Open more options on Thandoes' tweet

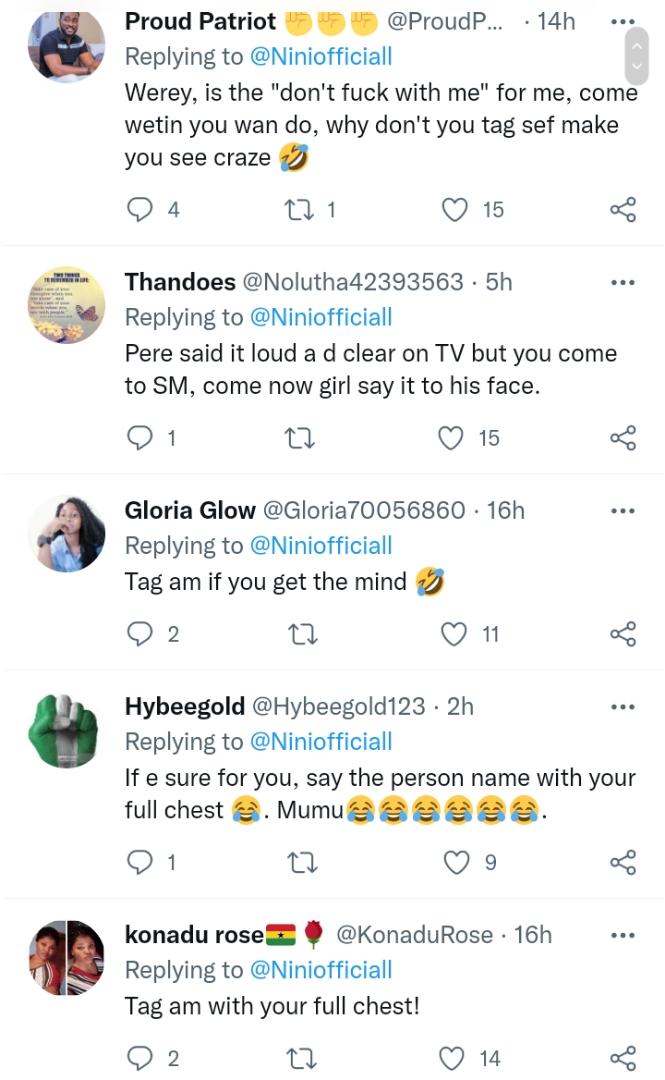[622, 283]
